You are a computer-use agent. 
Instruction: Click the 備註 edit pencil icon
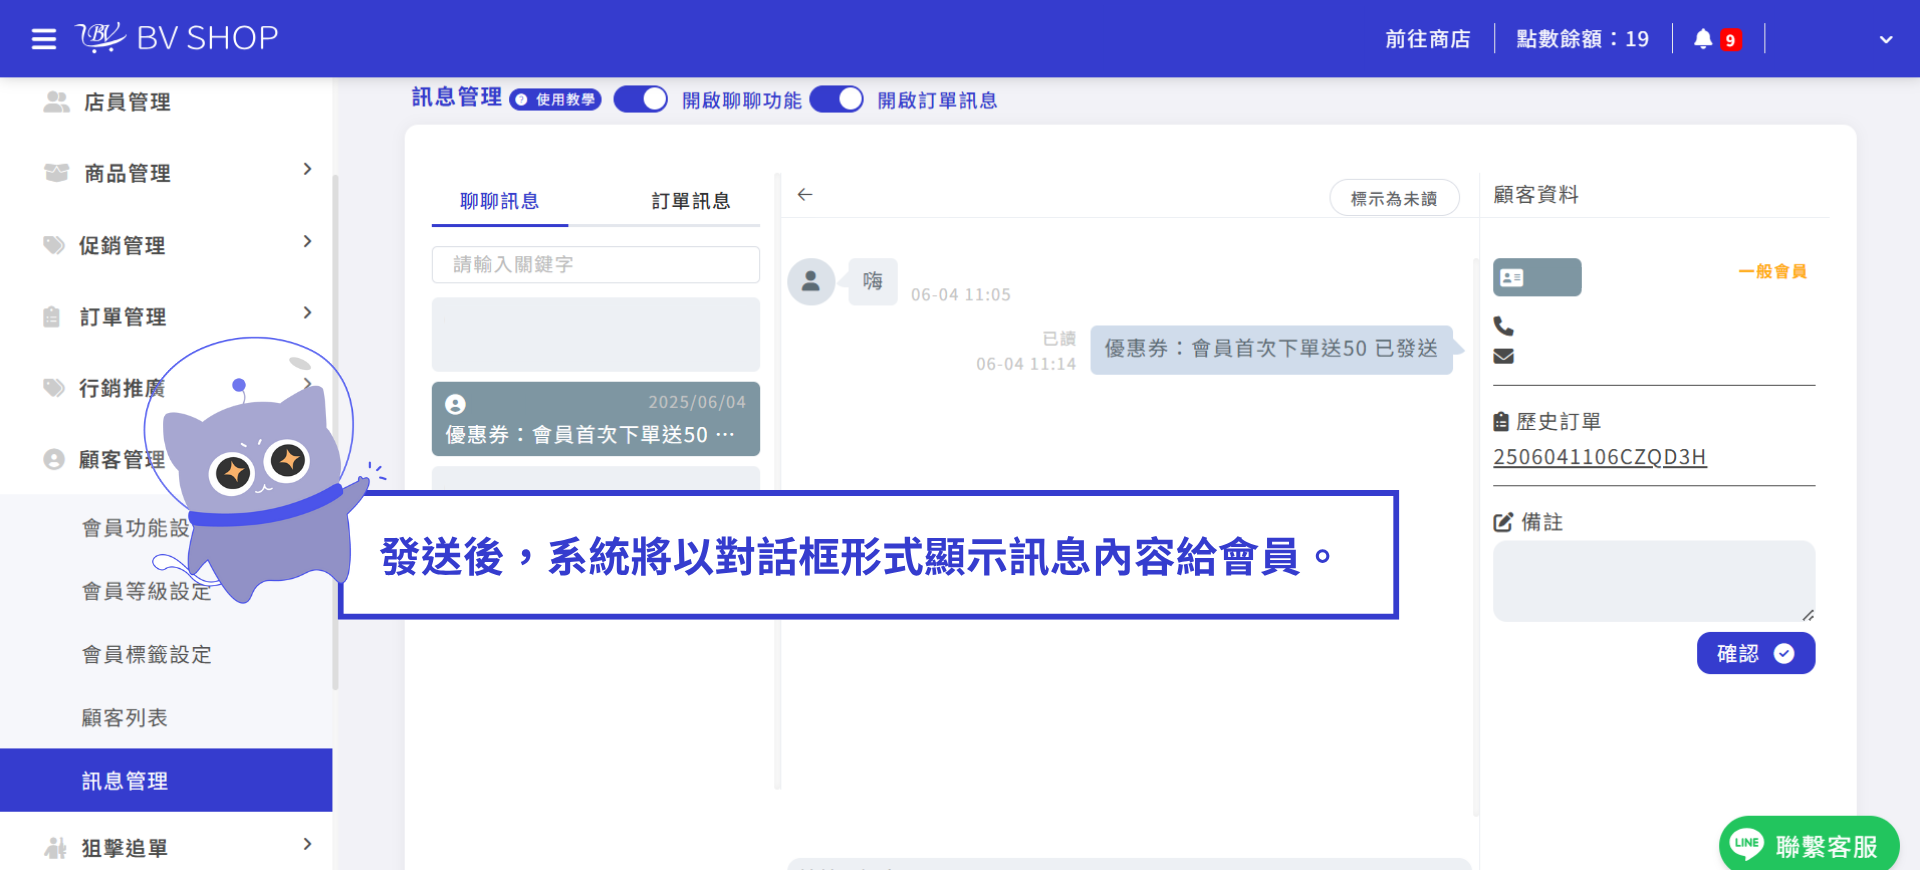click(x=1503, y=522)
